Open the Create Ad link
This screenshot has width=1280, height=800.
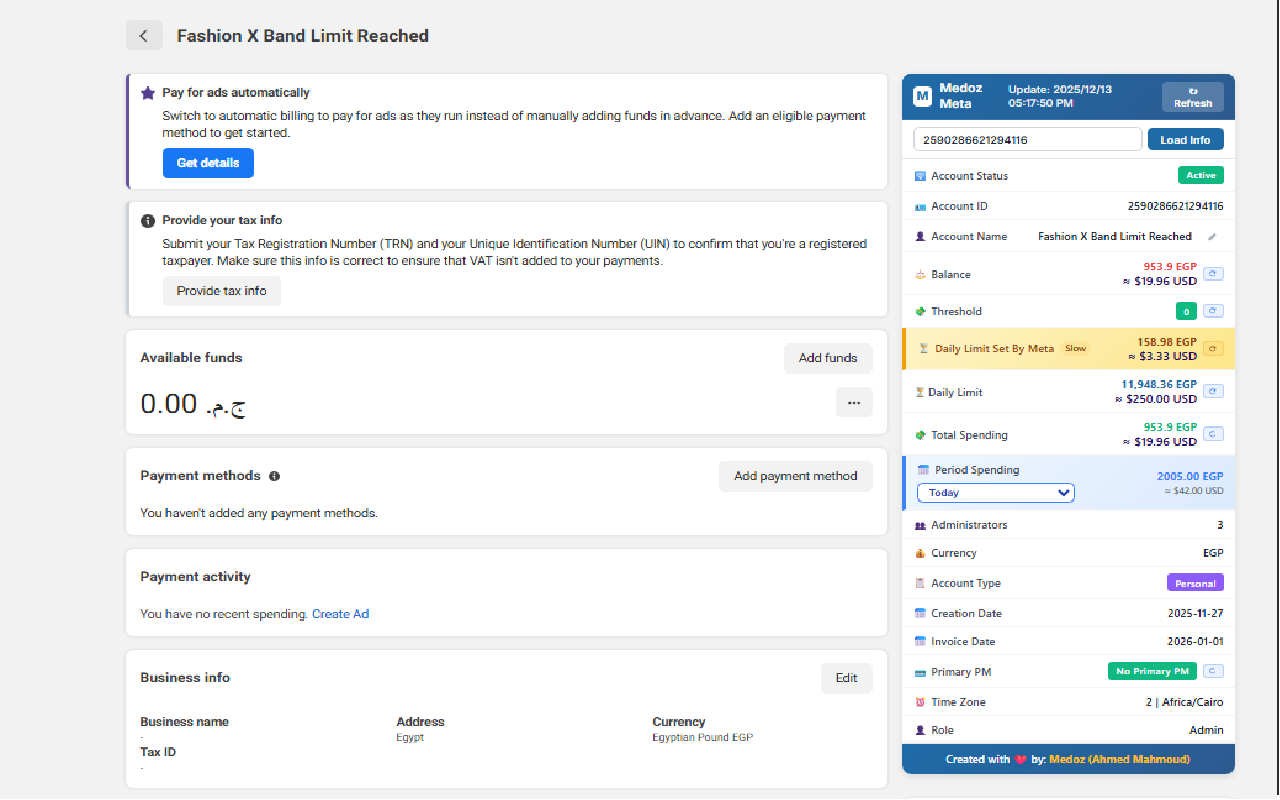(340, 614)
